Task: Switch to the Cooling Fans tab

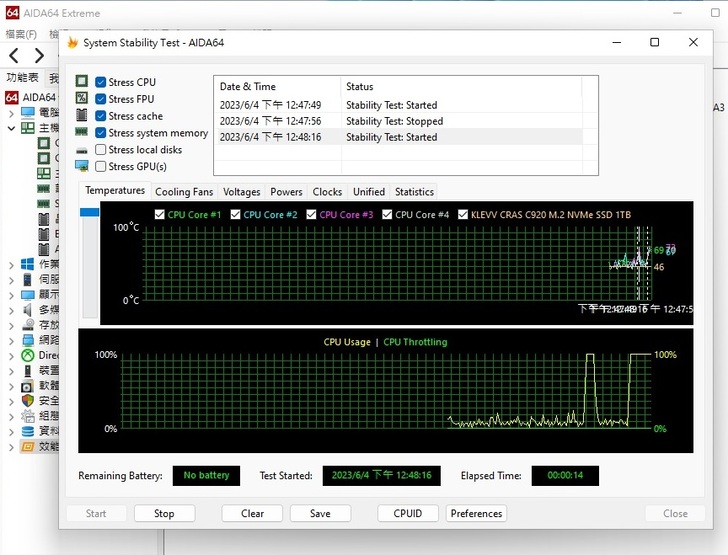Action: (x=183, y=192)
